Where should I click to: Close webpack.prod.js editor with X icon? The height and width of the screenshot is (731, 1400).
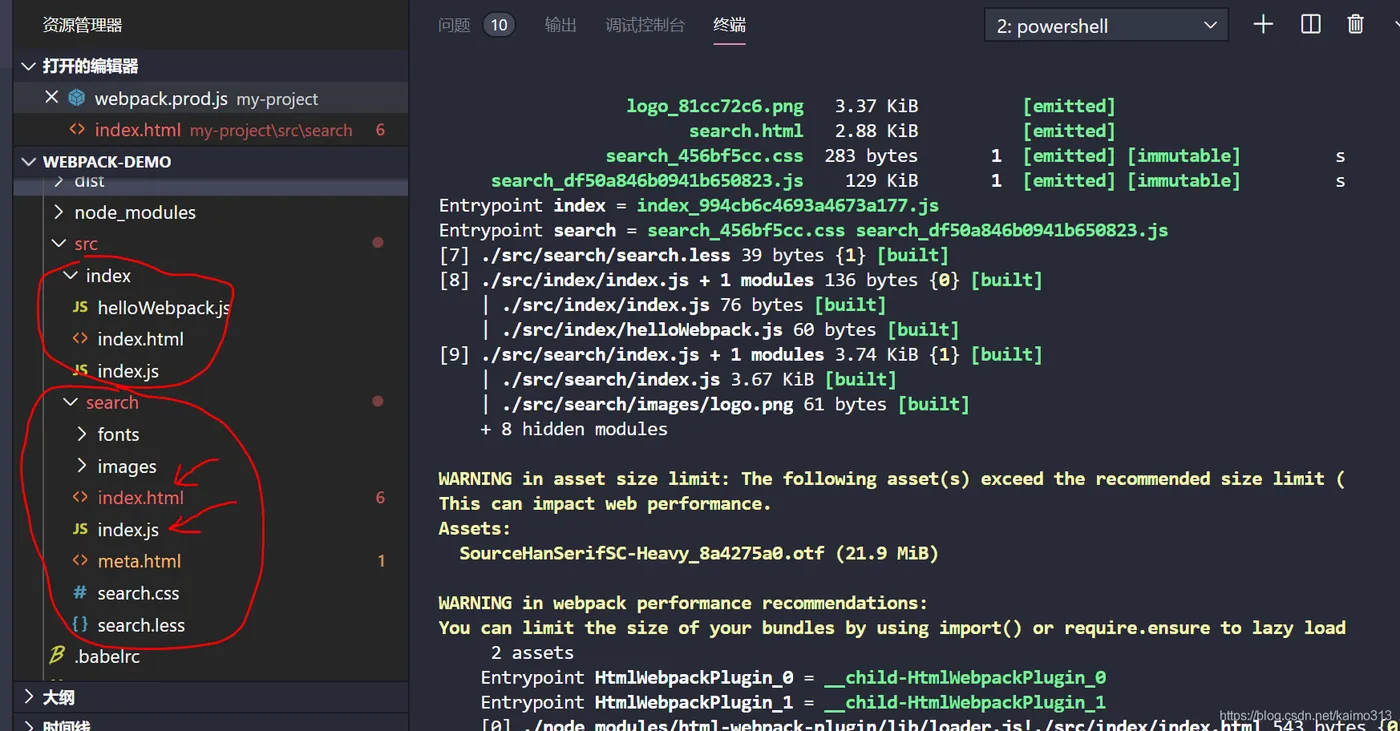[52, 98]
